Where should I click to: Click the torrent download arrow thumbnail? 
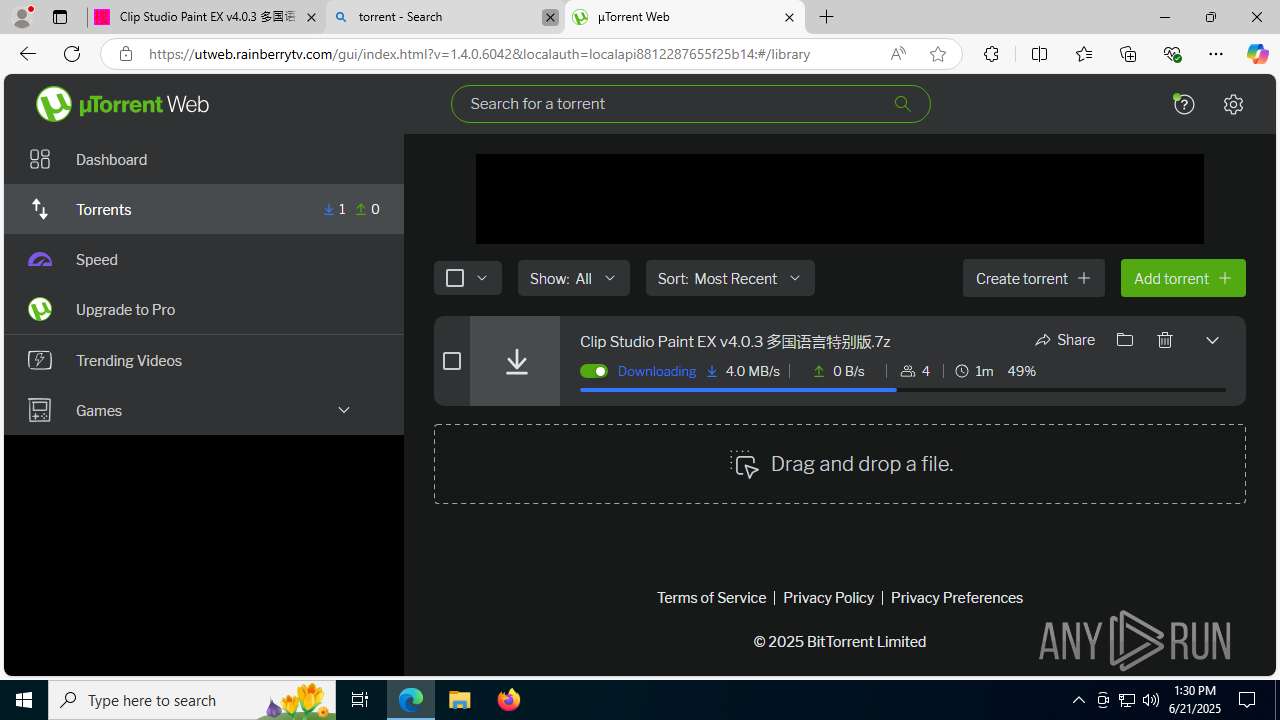coord(515,361)
